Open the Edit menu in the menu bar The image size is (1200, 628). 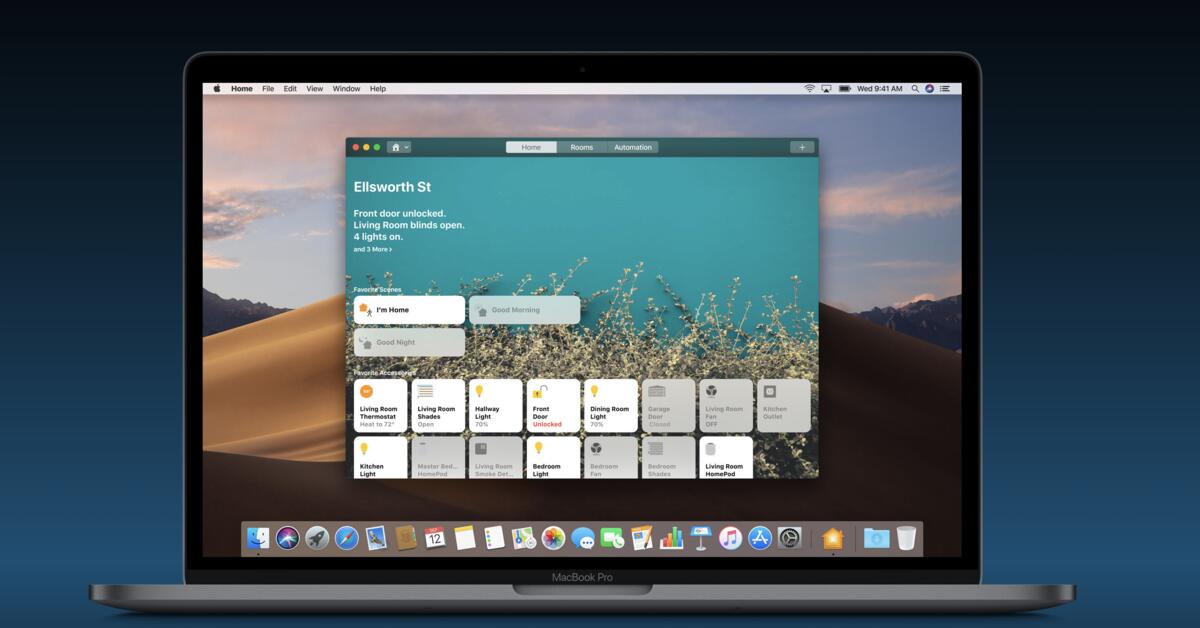click(x=289, y=88)
